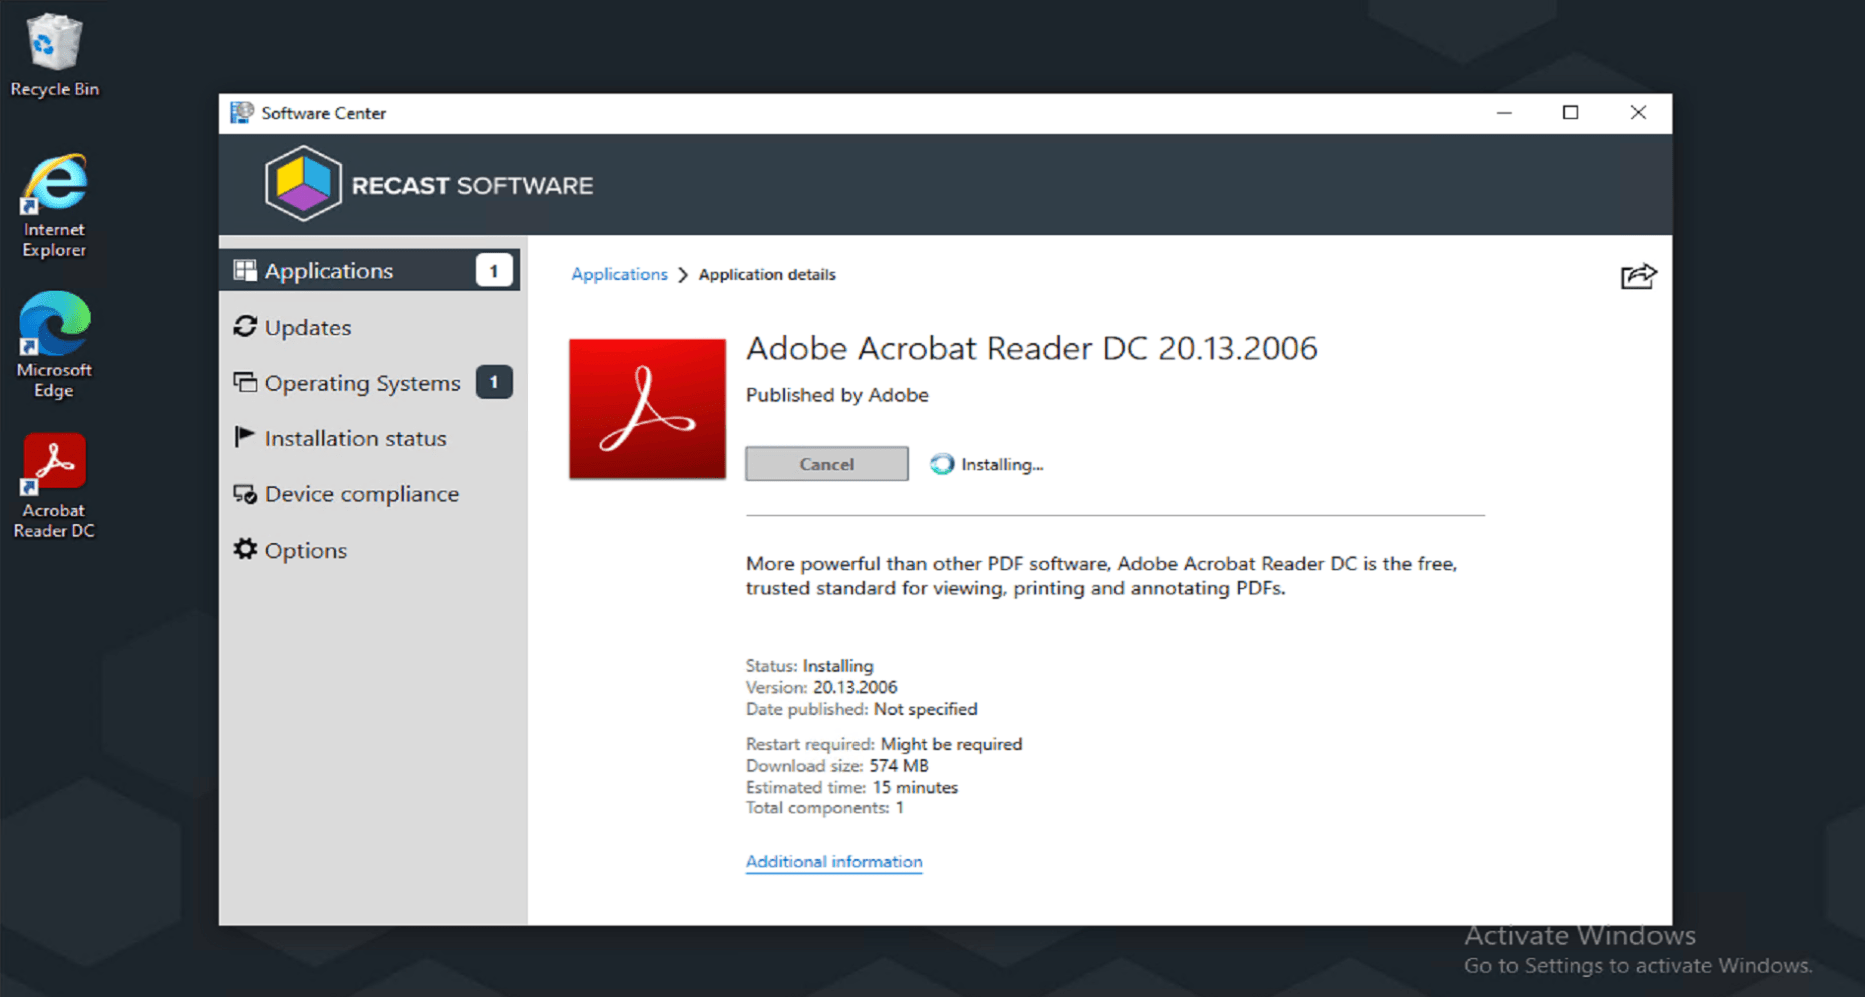Click the Installing progress spinner

[x=941, y=463]
